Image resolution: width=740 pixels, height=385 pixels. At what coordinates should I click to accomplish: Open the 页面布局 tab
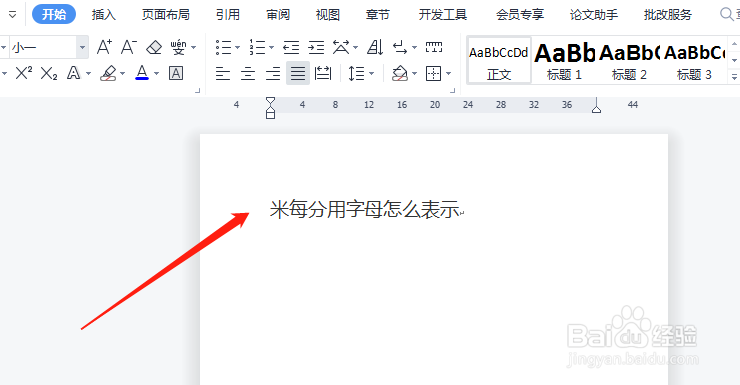pos(166,15)
